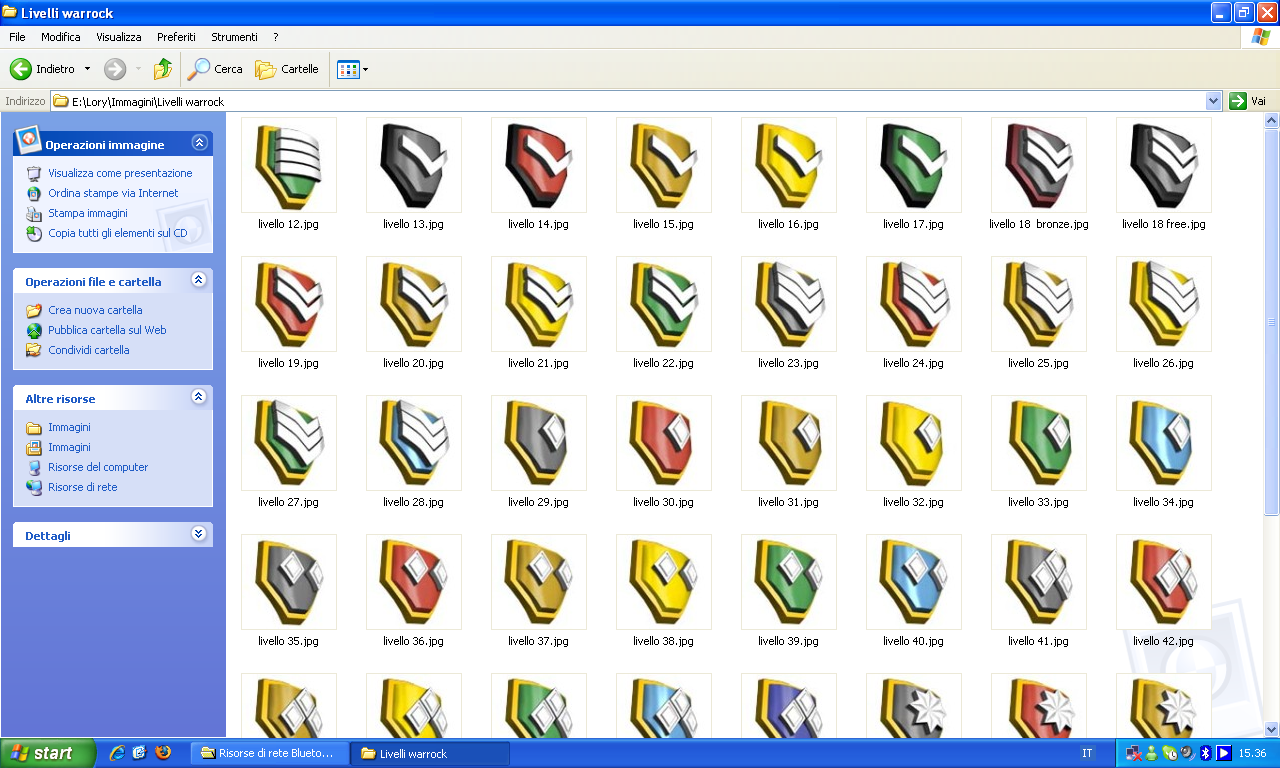Click Ordina stampe via Internet link
The image size is (1280, 768).
(x=113, y=193)
